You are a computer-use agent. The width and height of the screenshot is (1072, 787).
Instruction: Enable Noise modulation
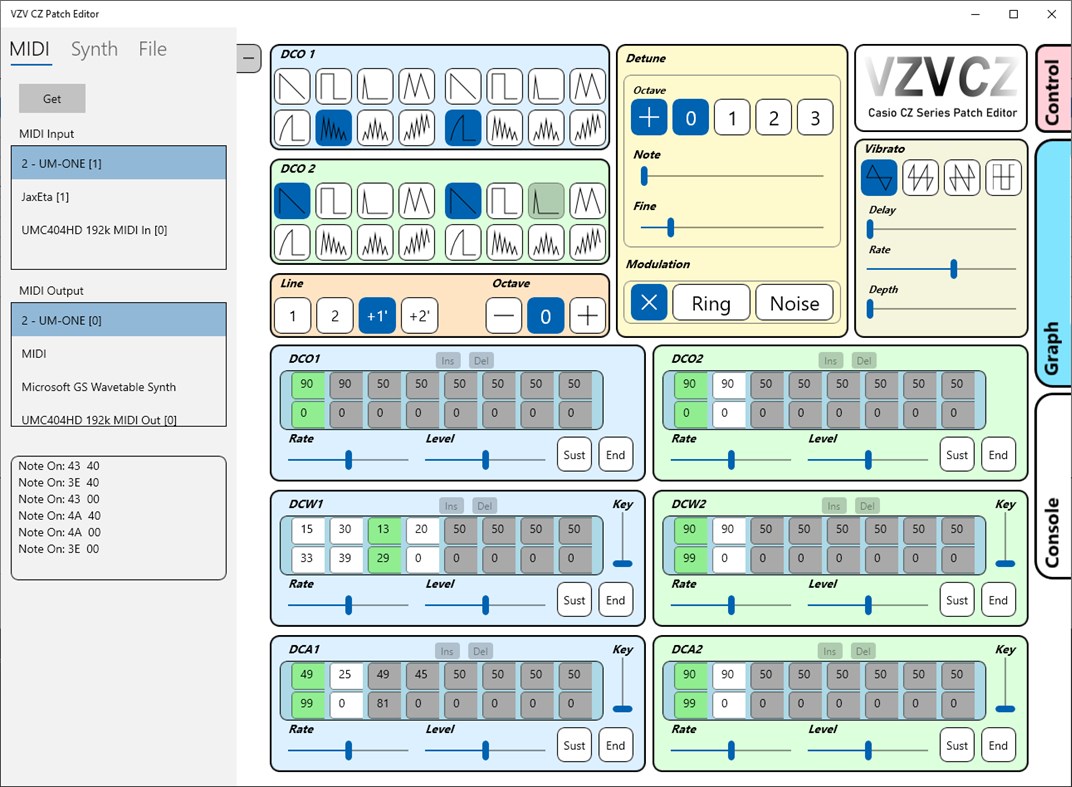795,302
